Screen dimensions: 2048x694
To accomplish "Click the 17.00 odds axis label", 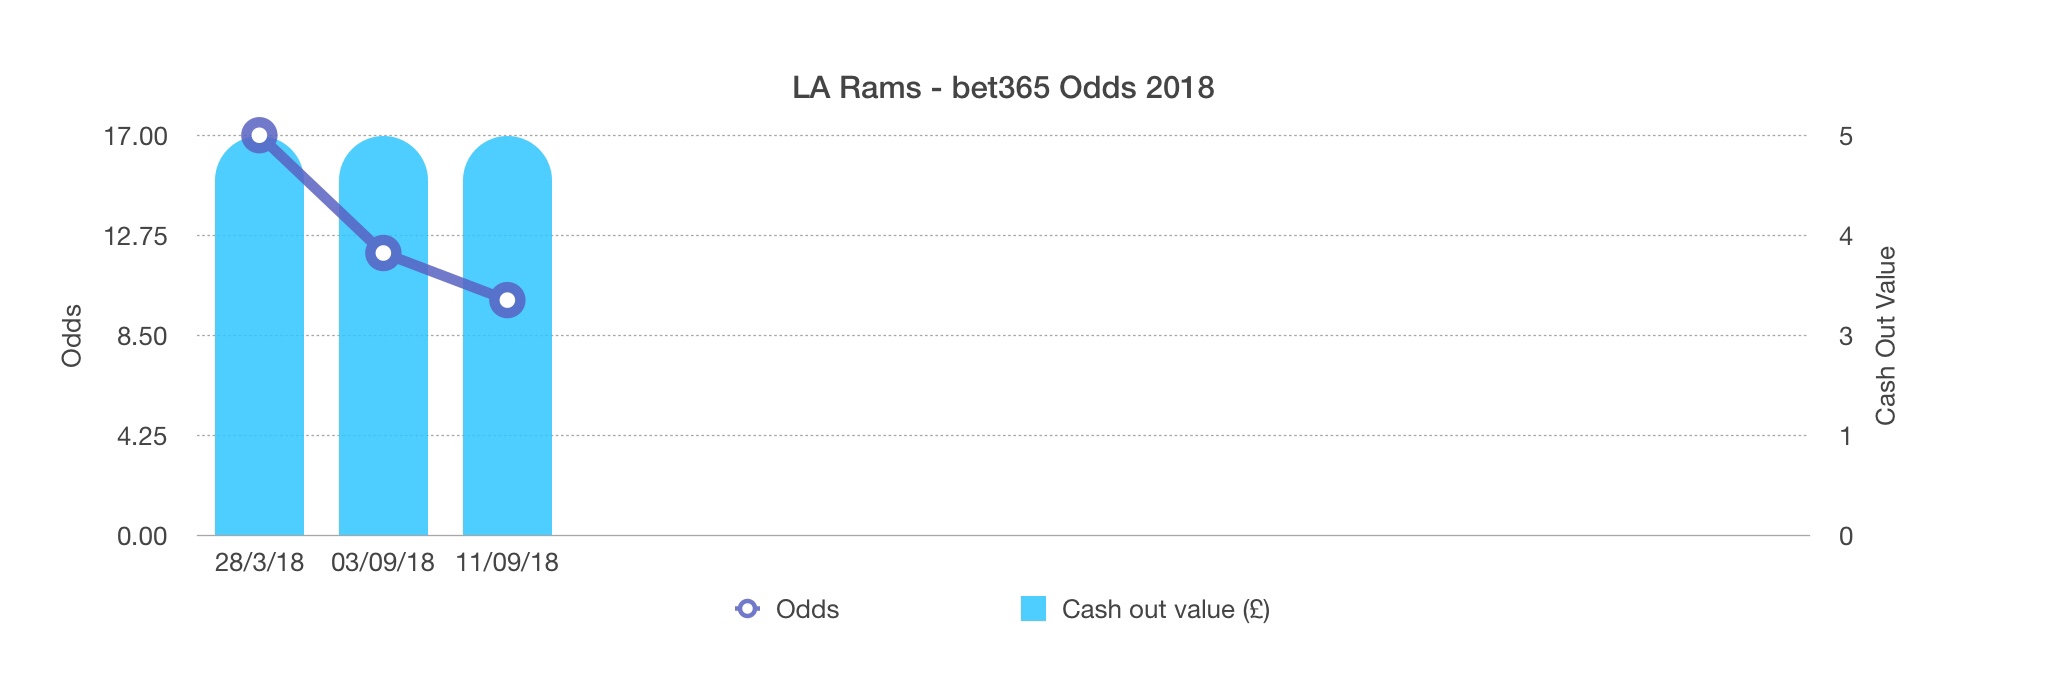I will coord(135,136).
